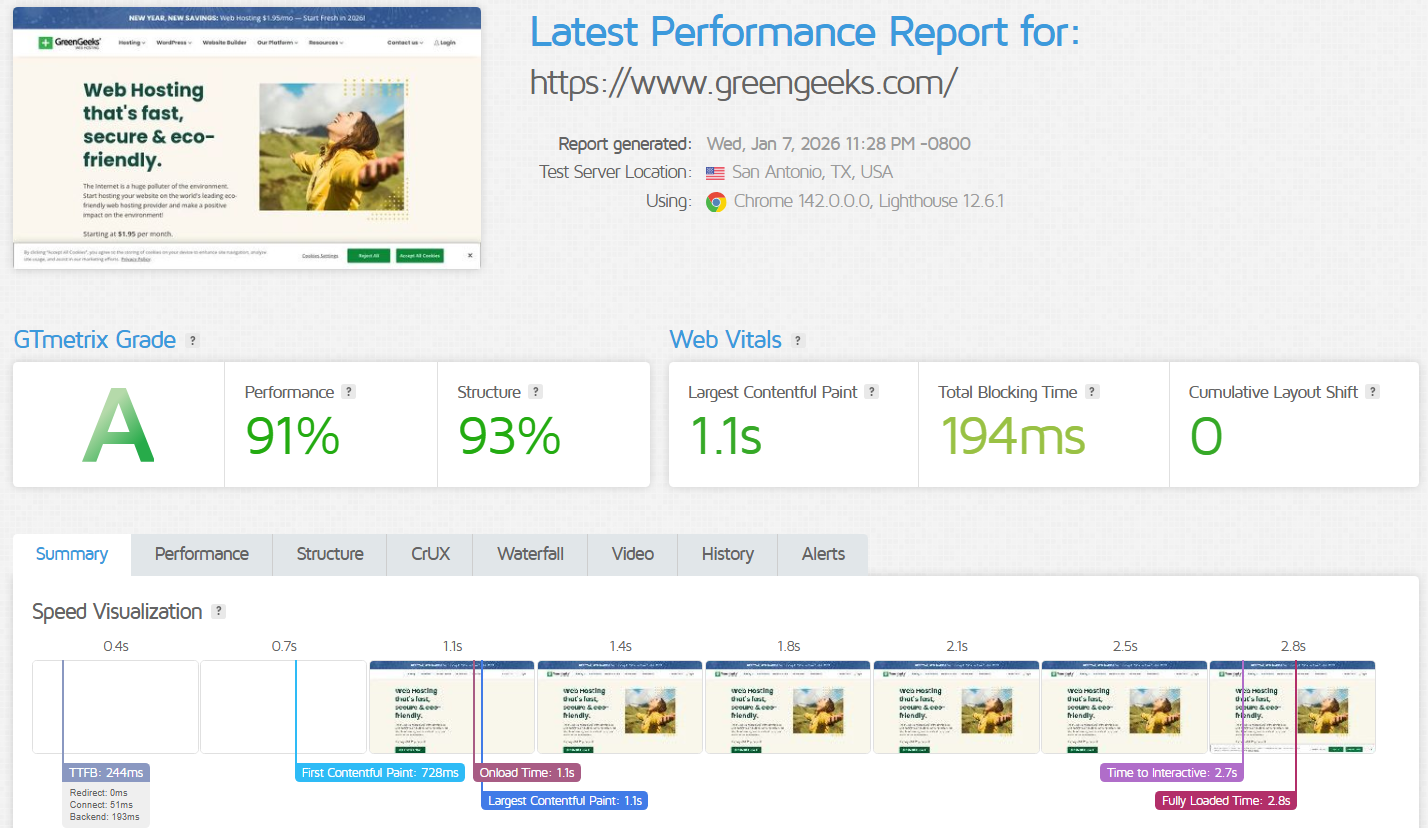Click the Fully Loaded Time 2.8s marker
The image size is (1428, 828).
(1226, 801)
